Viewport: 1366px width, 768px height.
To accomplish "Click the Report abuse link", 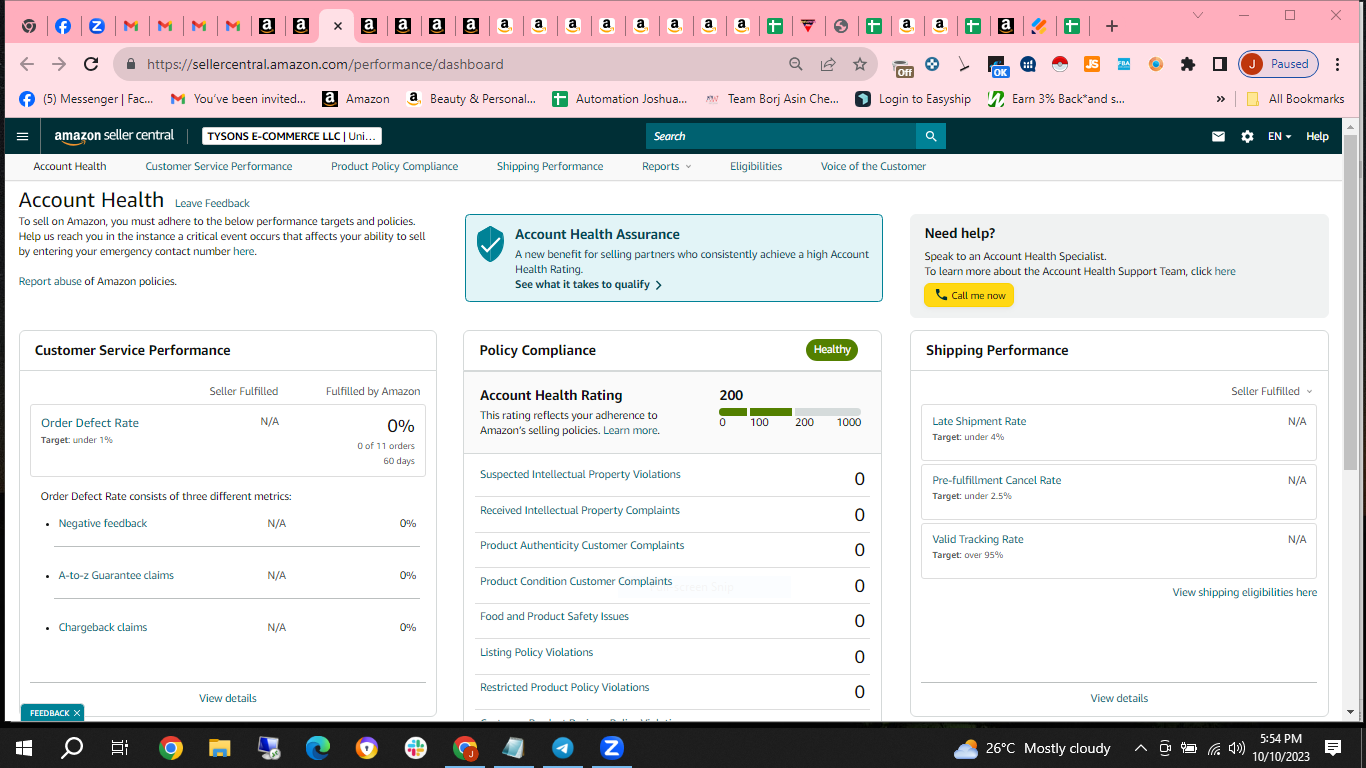I will coord(50,281).
